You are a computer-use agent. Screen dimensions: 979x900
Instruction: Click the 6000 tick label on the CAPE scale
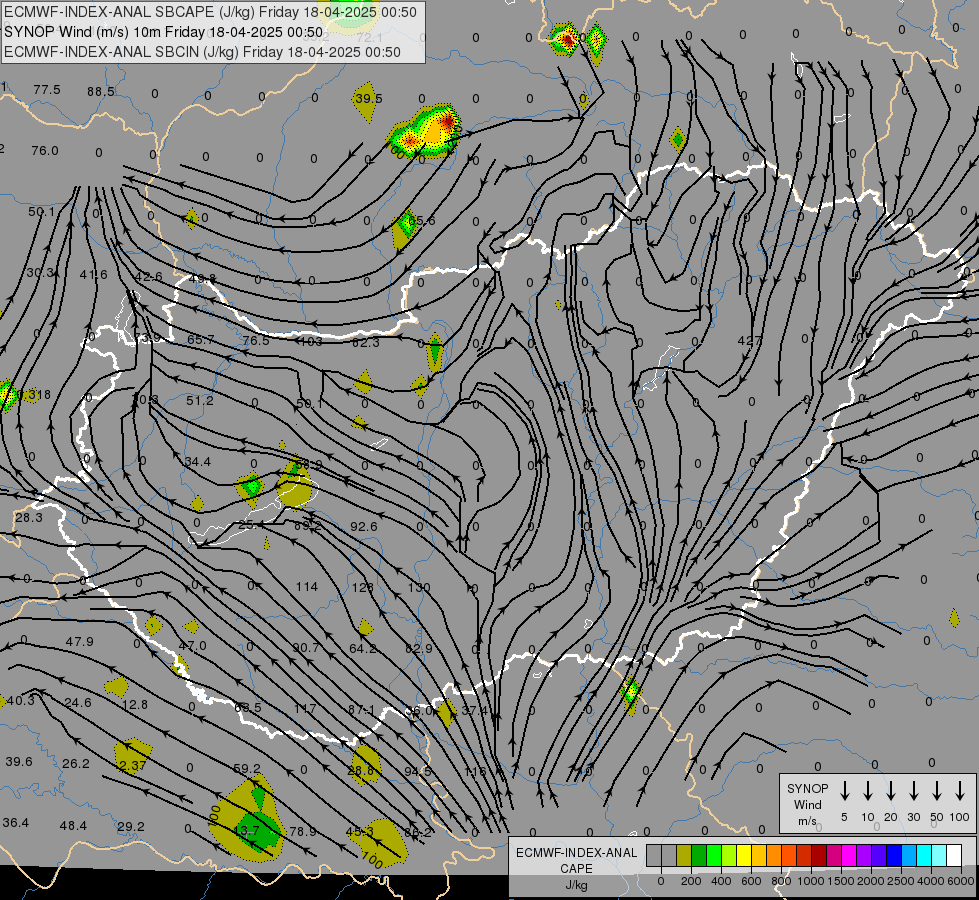point(961,881)
